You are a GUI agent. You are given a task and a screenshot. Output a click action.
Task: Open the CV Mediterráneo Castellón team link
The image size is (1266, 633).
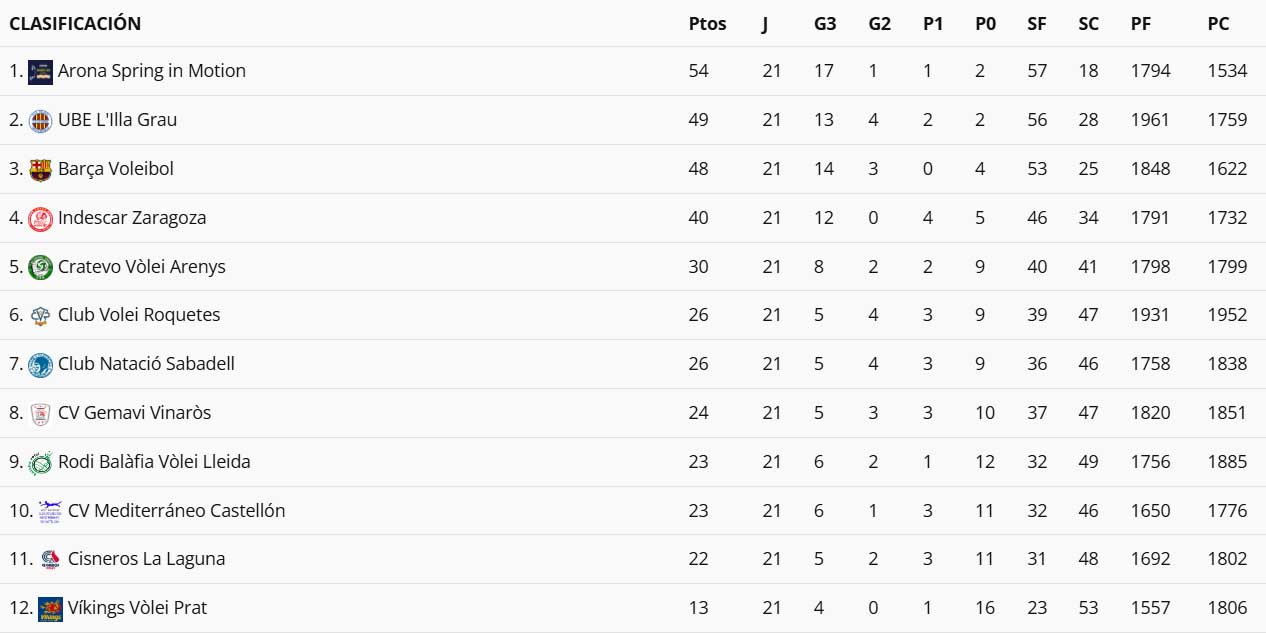(x=176, y=510)
